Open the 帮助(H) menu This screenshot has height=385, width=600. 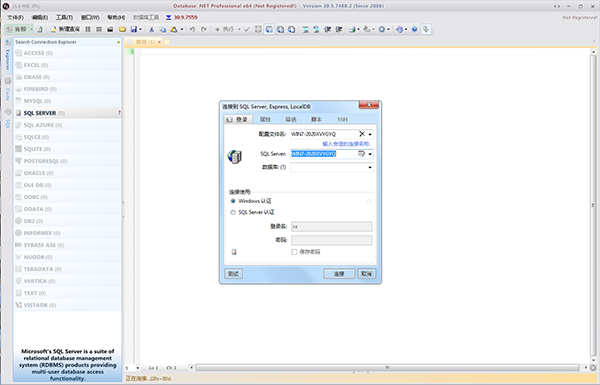116,17
